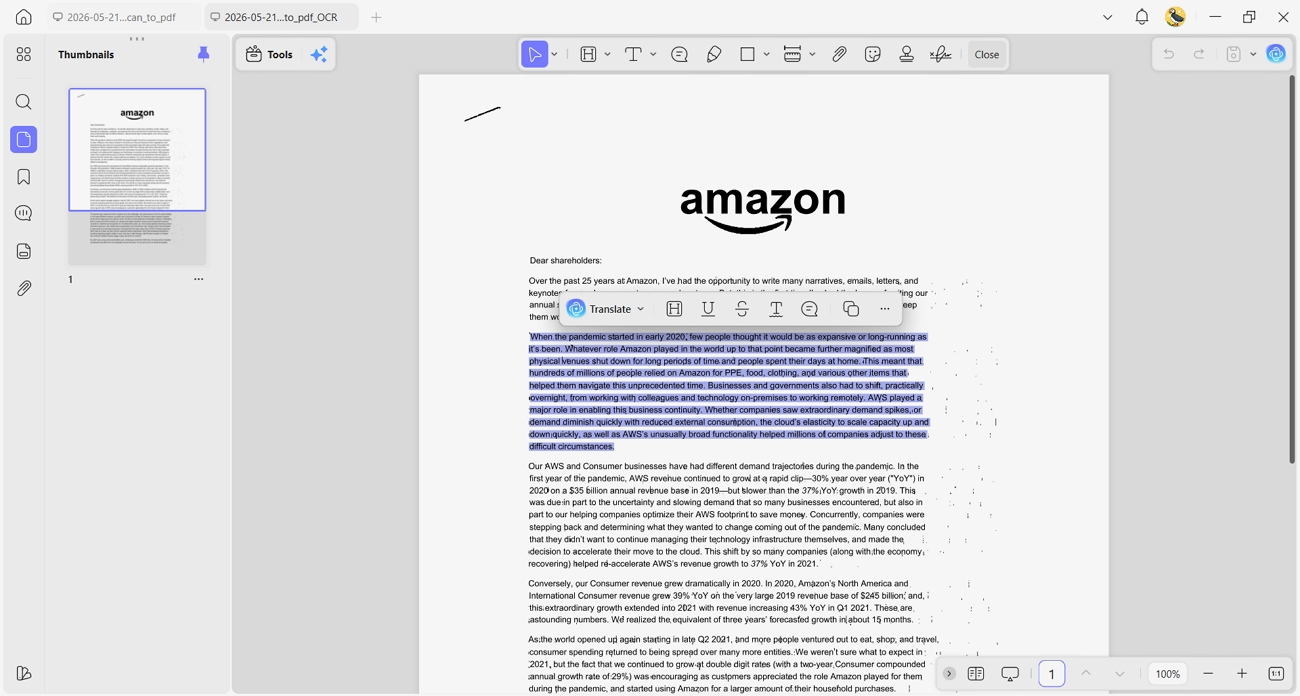Screen dimensions: 1300x696
Task: Select the Measure tool
Action: pos(792,54)
